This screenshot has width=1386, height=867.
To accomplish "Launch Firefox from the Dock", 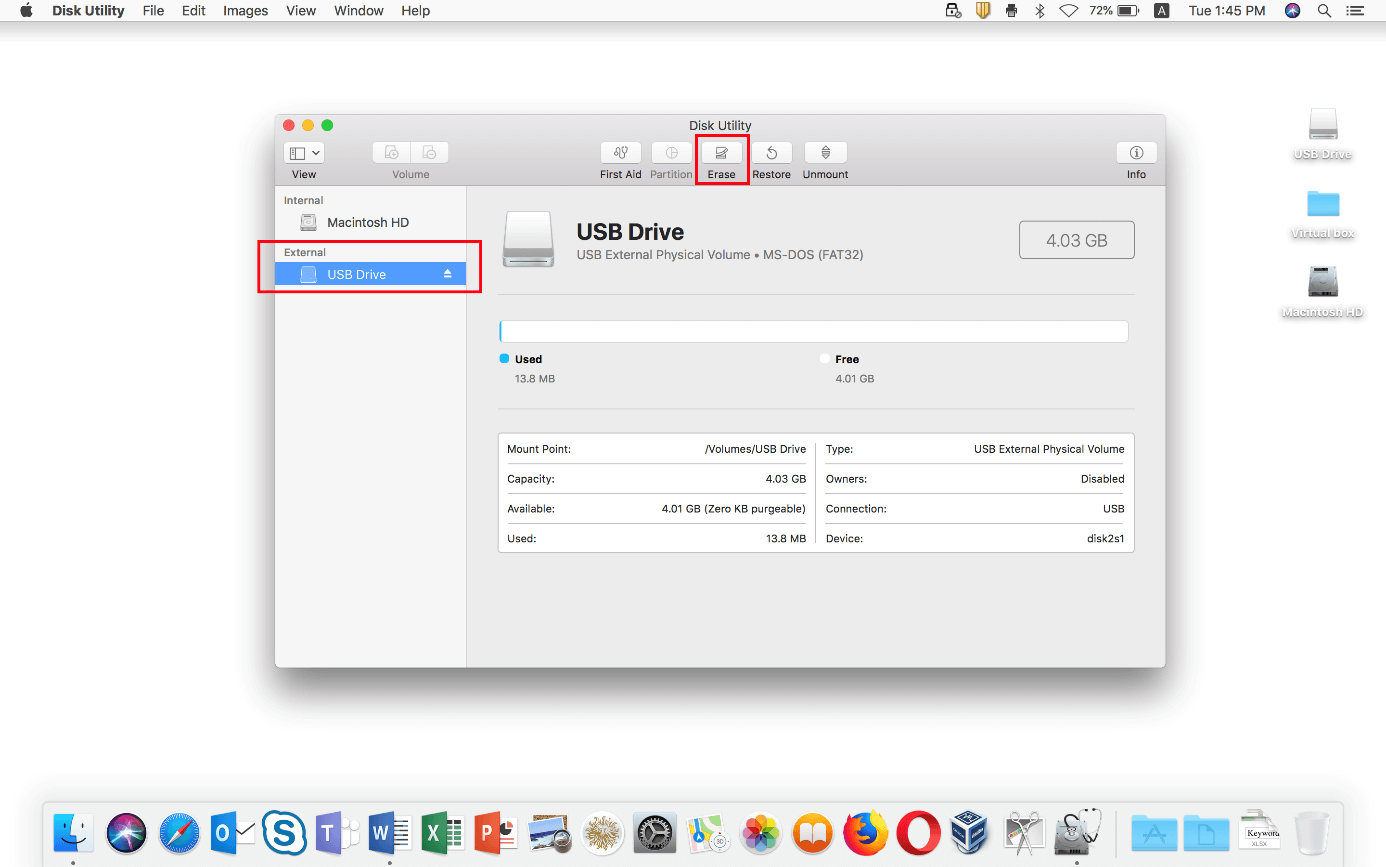I will click(x=865, y=833).
